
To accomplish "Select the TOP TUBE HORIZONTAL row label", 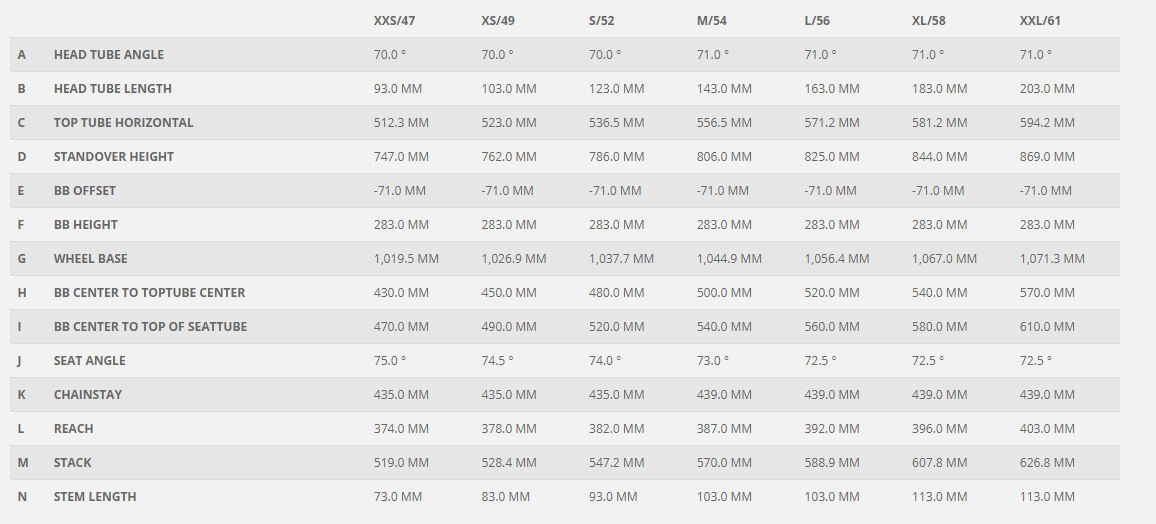I will click(x=124, y=123).
